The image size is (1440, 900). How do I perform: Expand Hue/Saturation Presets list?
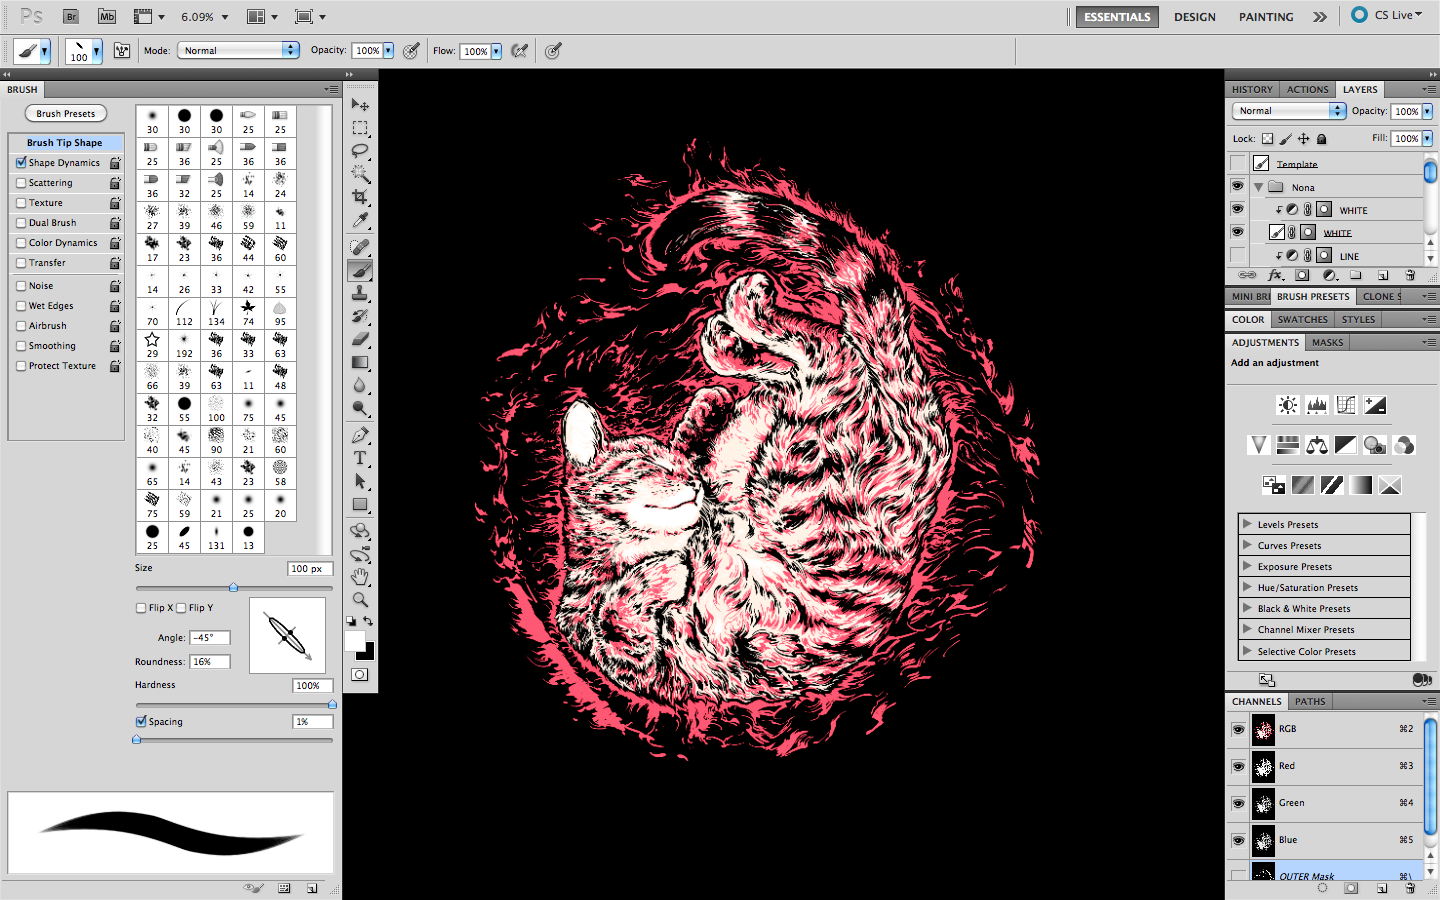pos(1247,587)
